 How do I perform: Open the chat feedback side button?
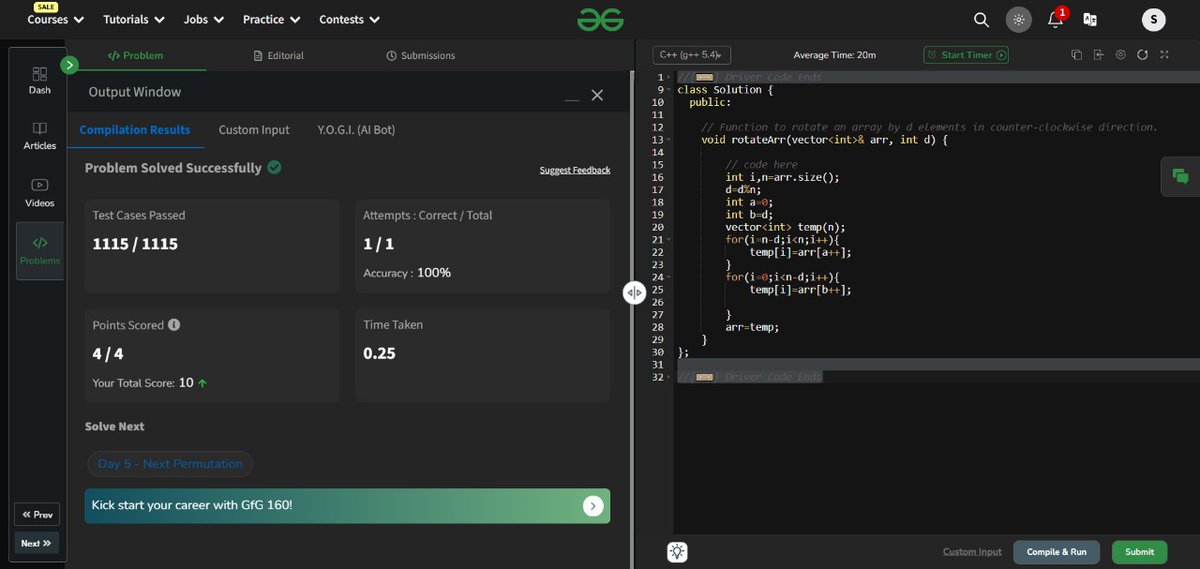pyautogui.click(x=1180, y=176)
